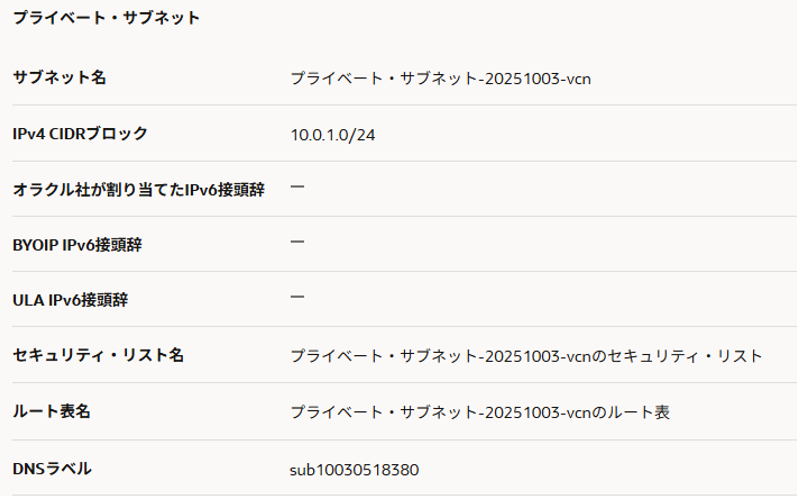Viewport: 797px width, 496px height.
Task: Click the サブネット名 field label
Action: (x=59, y=78)
